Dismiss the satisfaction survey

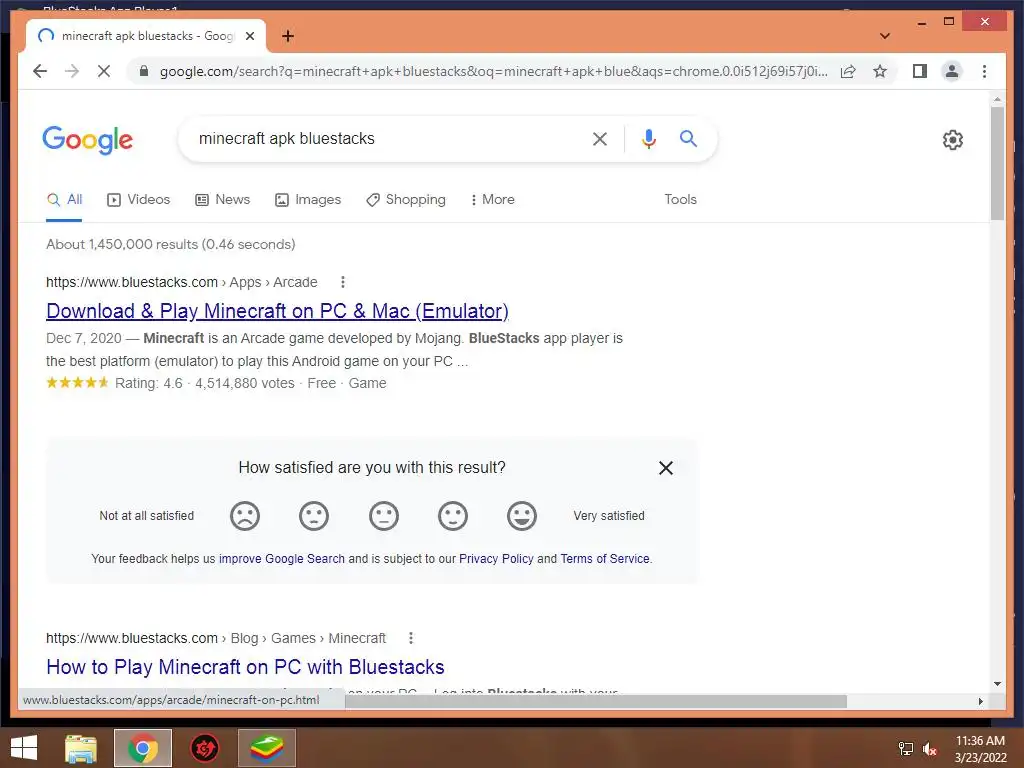(x=665, y=468)
